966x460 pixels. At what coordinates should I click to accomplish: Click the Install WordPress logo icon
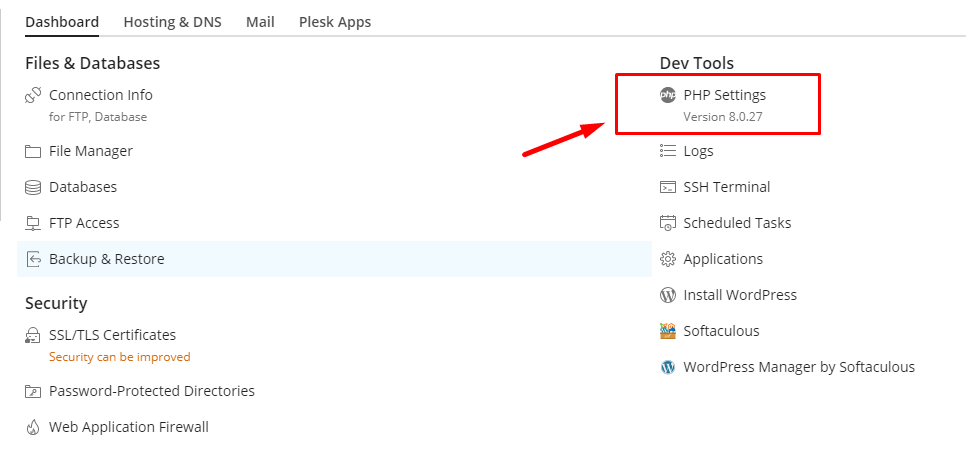[668, 295]
